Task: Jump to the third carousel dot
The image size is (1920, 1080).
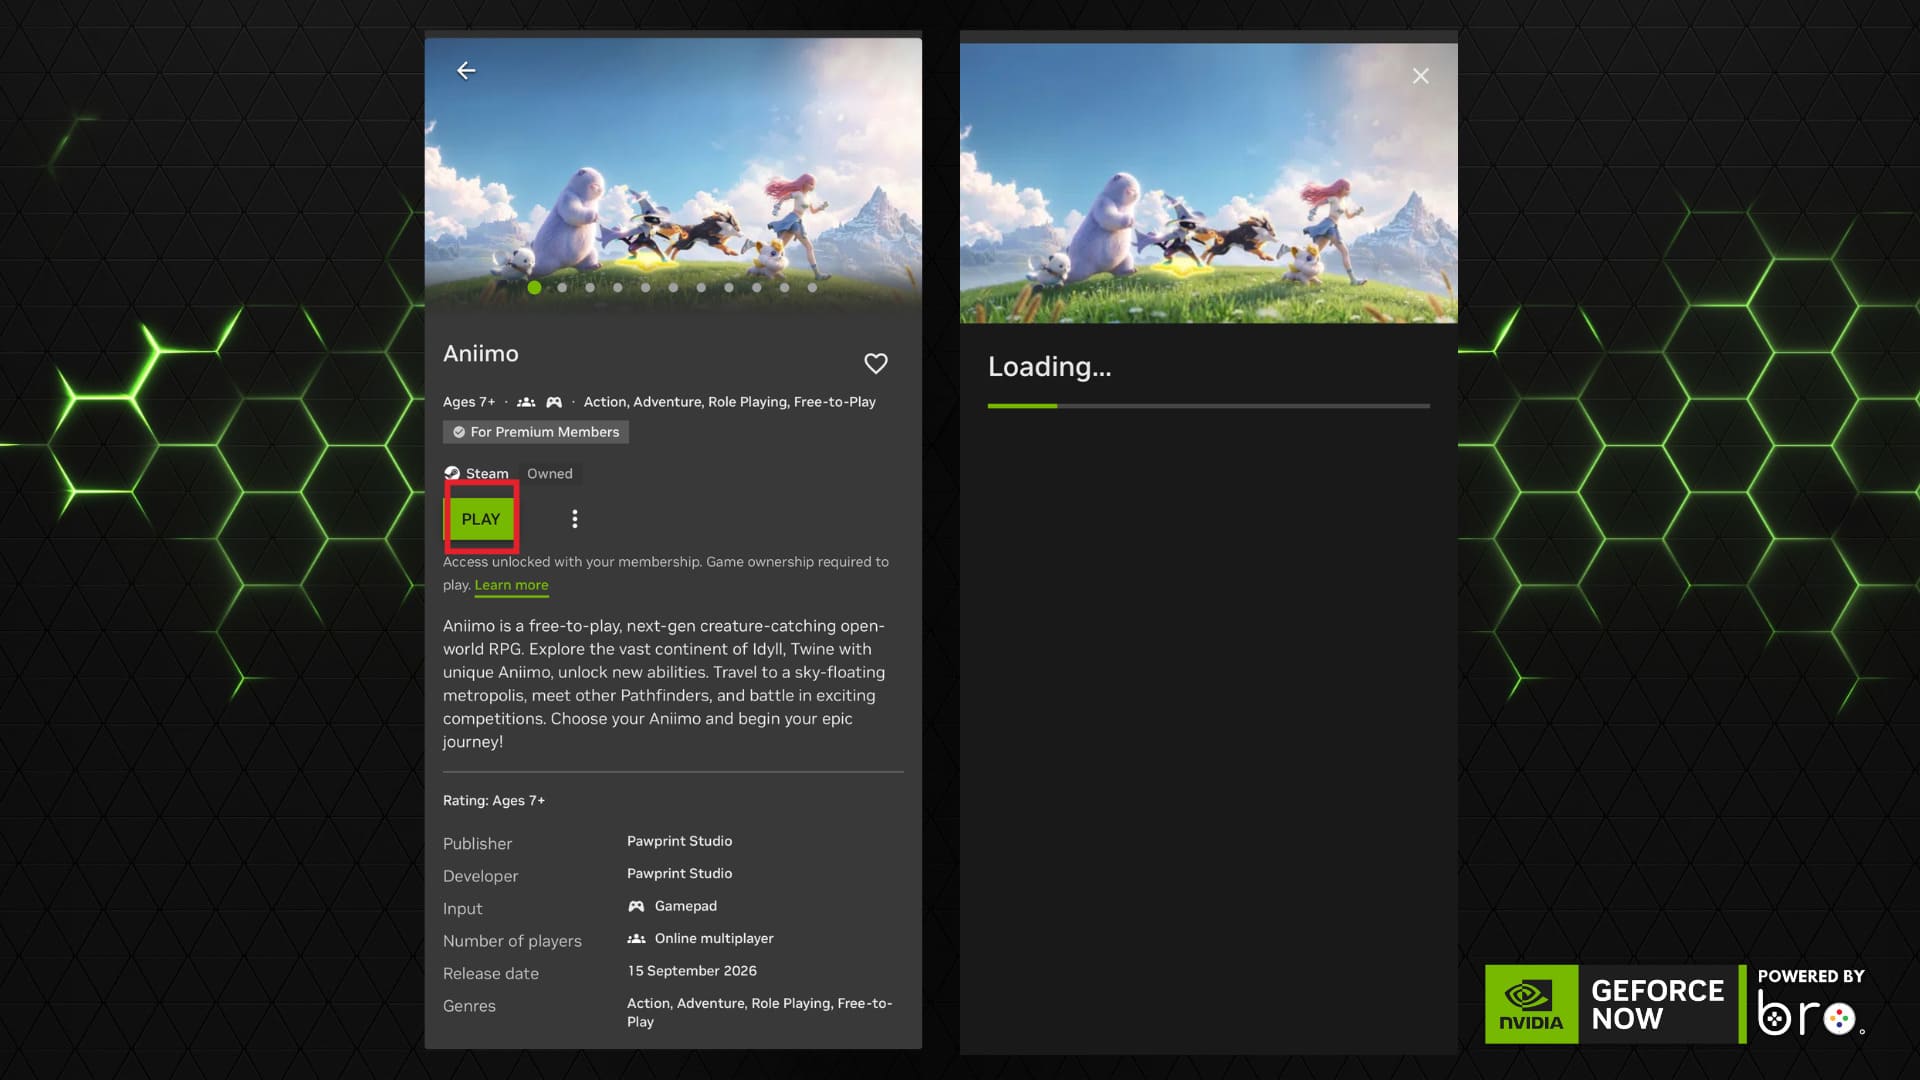Action: coord(590,287)
